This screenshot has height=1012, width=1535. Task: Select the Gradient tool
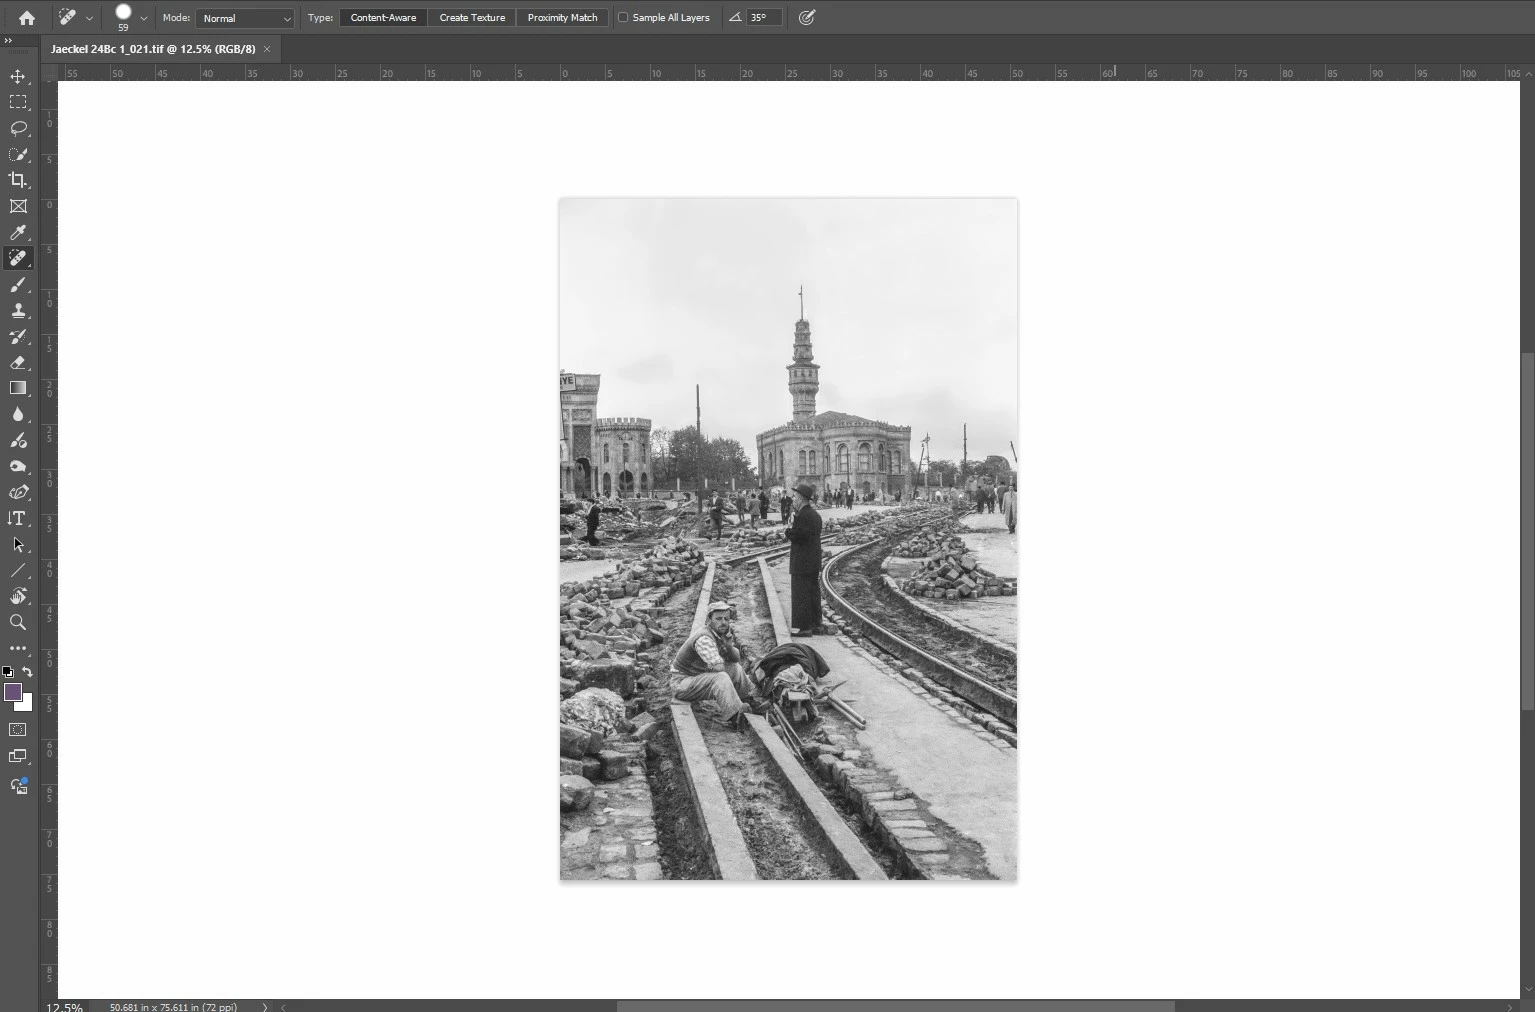pos(18,388)
